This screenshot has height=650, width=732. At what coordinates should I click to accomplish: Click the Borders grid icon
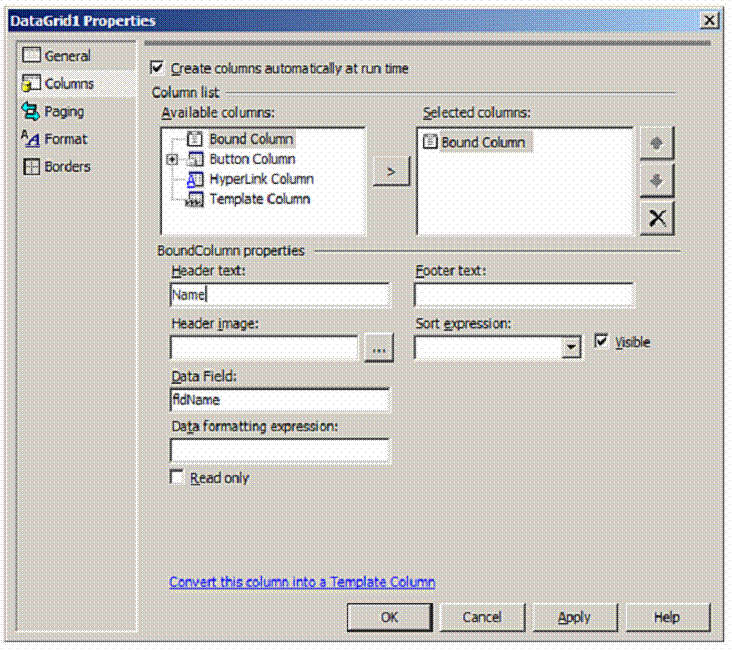[x=31, y=167]
